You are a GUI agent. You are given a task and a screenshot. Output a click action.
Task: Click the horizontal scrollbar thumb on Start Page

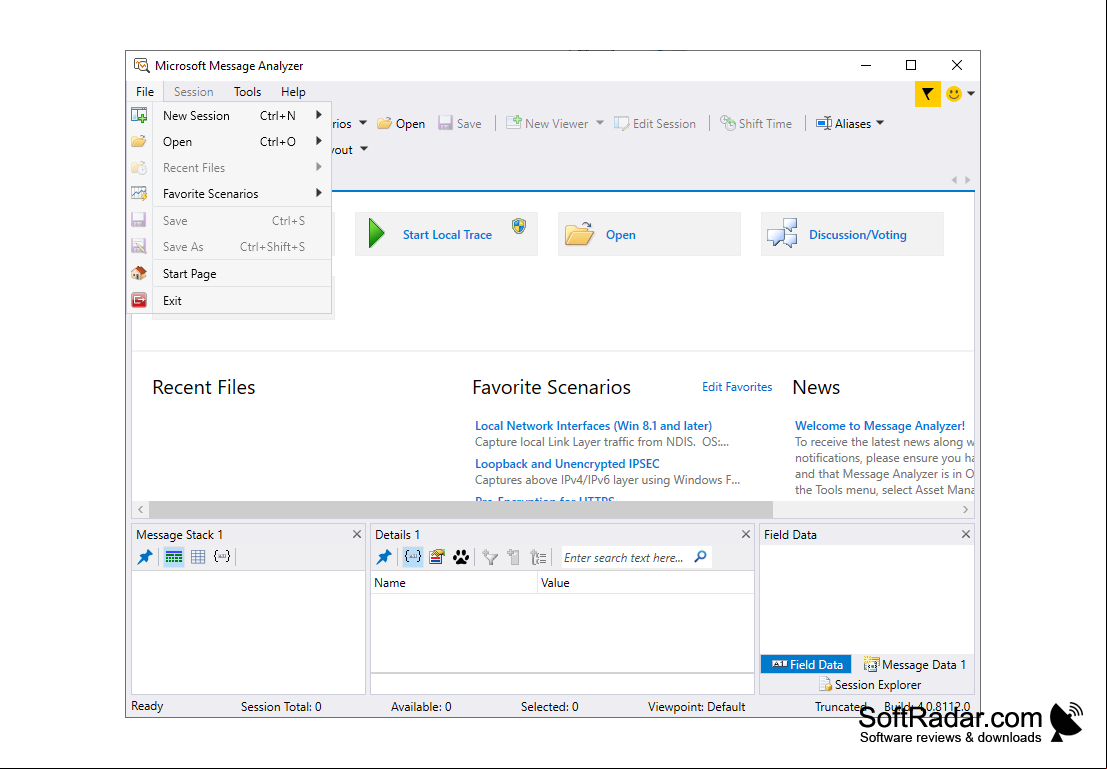[x=461, y=509]
